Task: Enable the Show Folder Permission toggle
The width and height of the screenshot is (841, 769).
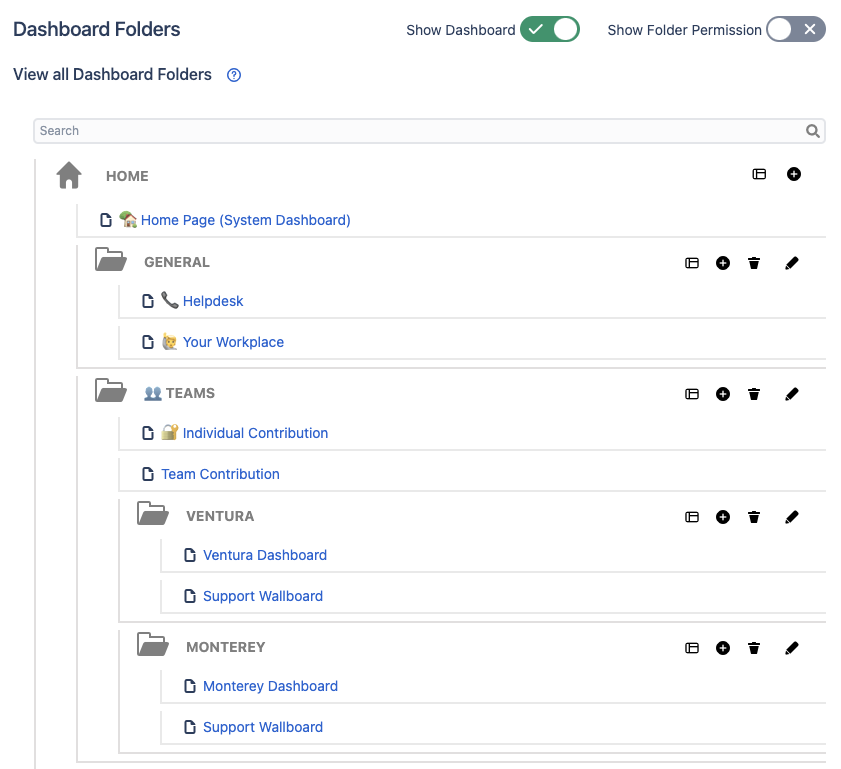Action: click(x=796, y=30)
